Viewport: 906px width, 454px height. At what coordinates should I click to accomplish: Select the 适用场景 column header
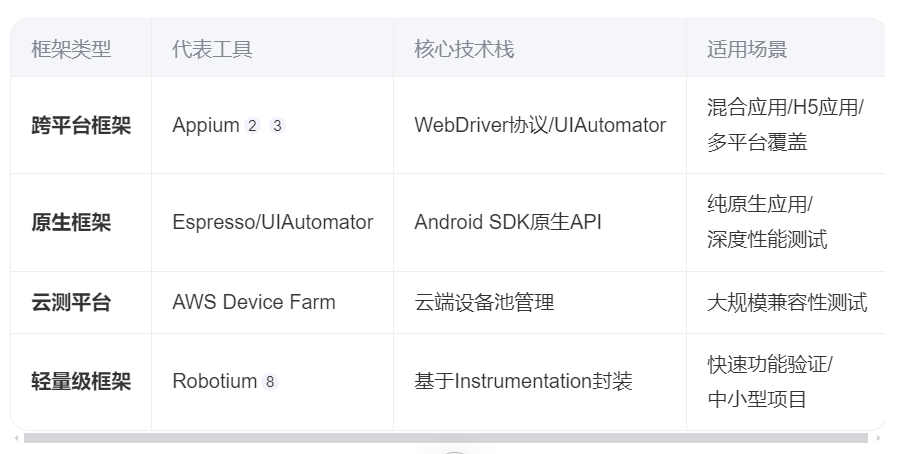click(747, 49)
